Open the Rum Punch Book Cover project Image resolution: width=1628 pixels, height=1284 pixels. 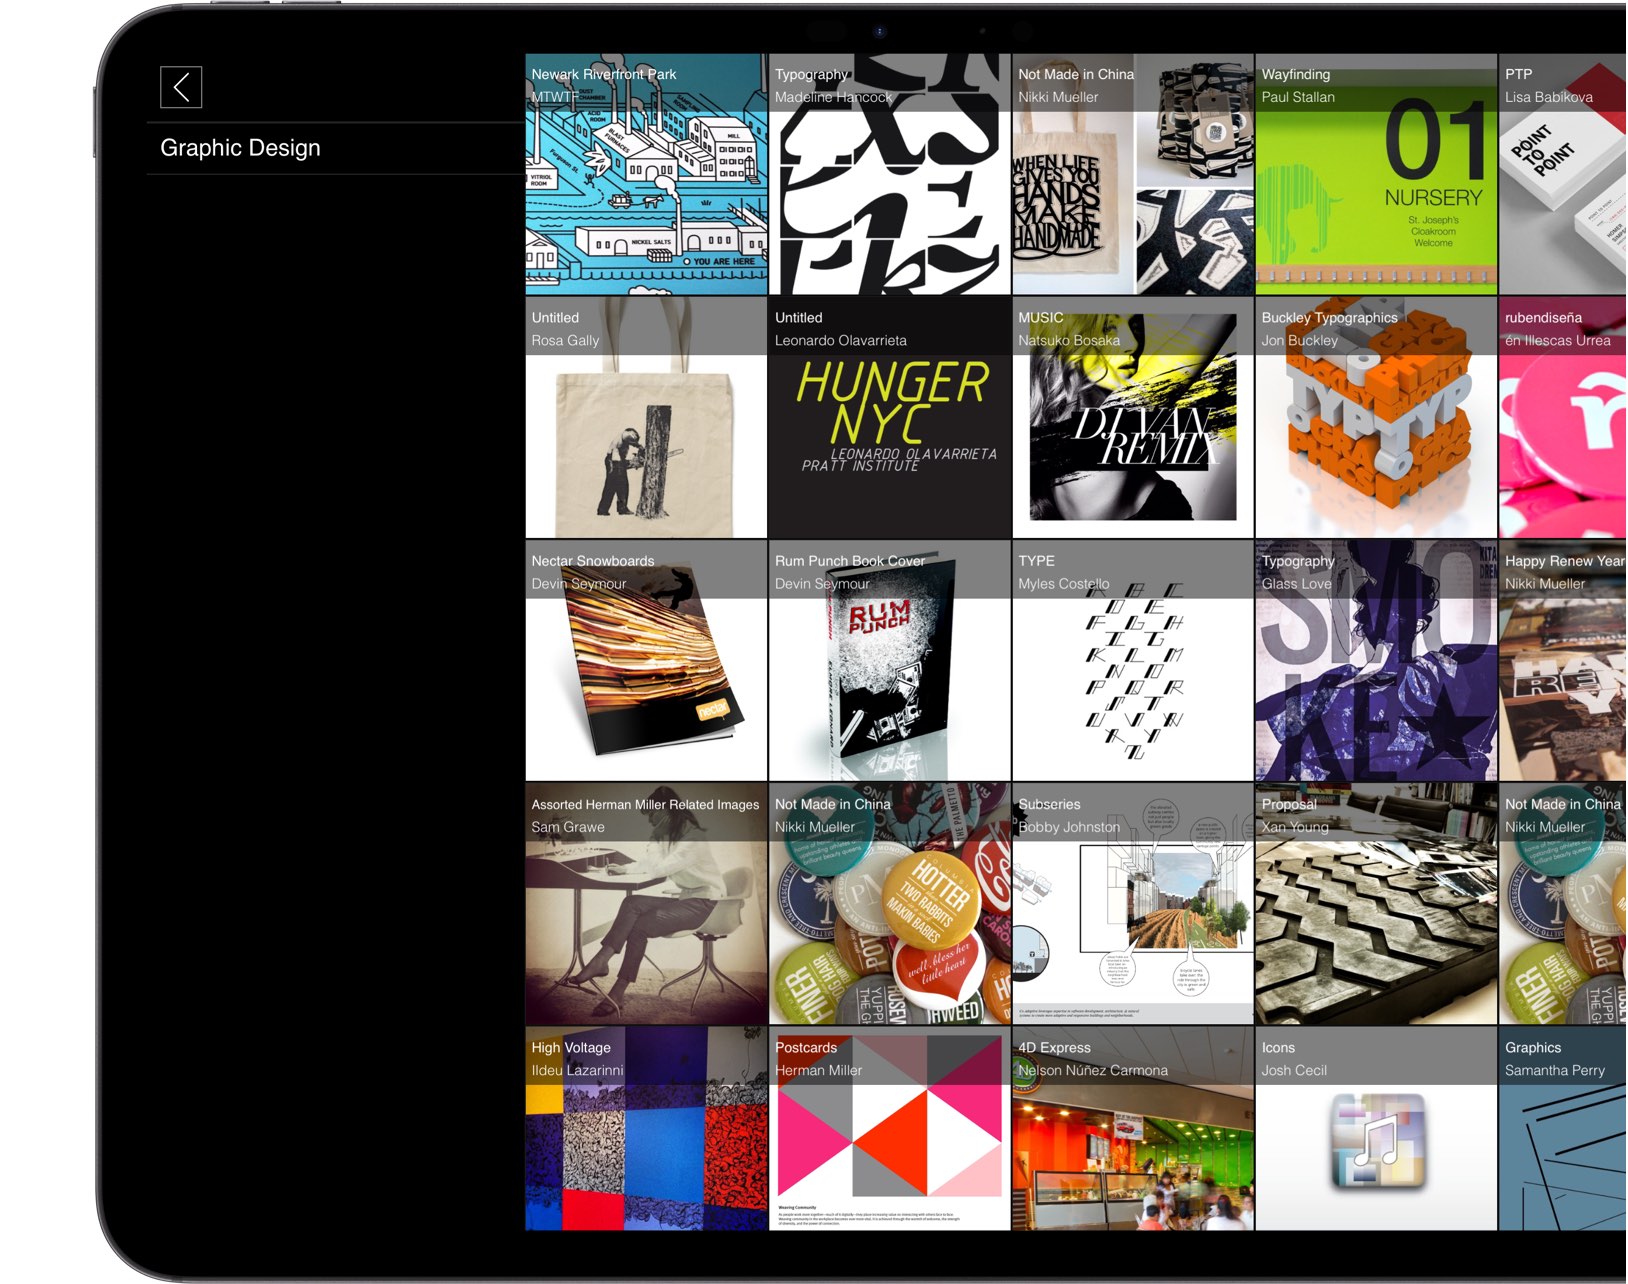click(x=888, y=662)
